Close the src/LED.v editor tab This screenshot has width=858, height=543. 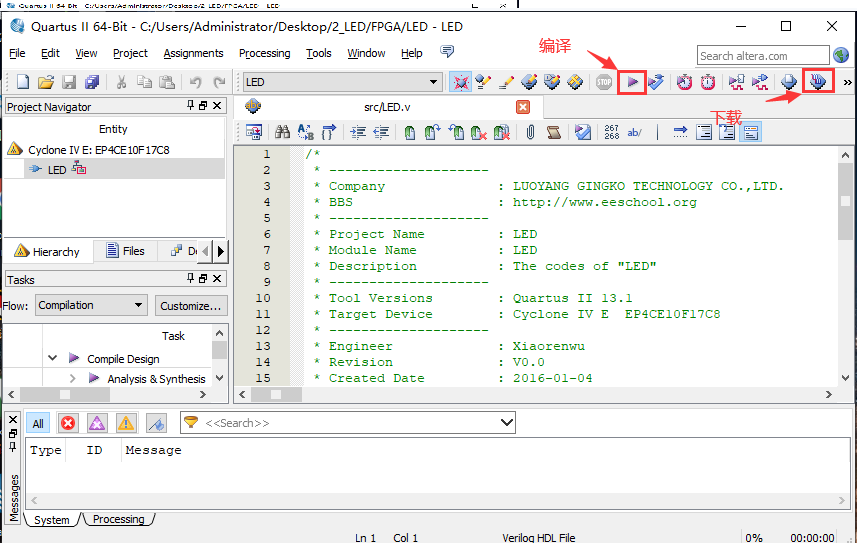click(x=523, y=107)
